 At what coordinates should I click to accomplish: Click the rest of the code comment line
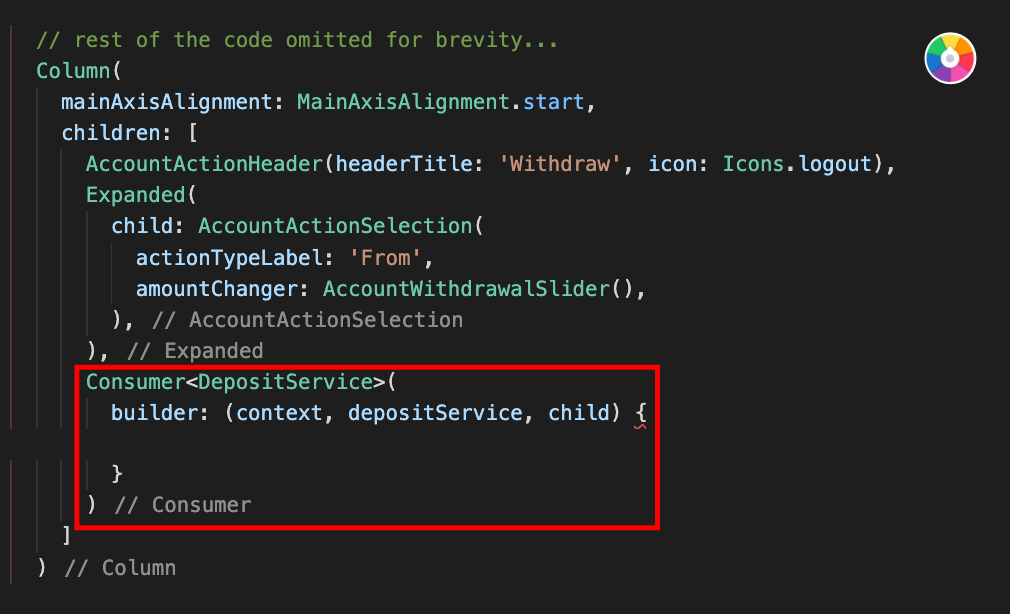coord(297,40)
